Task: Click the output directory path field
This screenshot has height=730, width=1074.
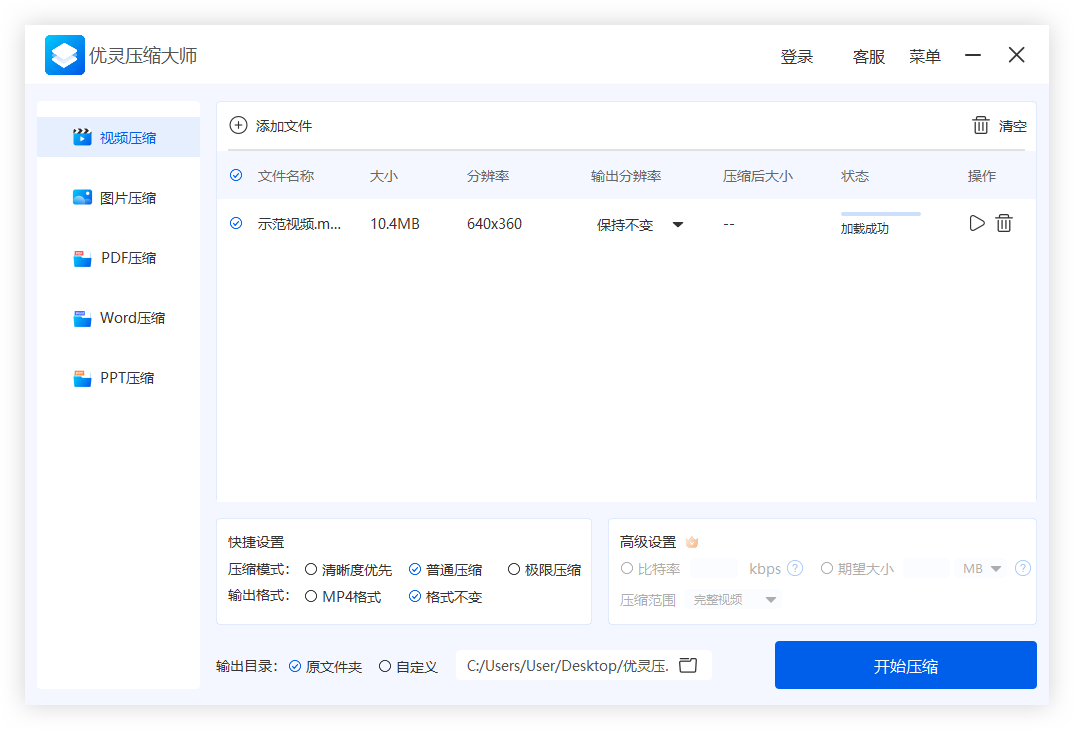Action: click(x=567, y=666)
